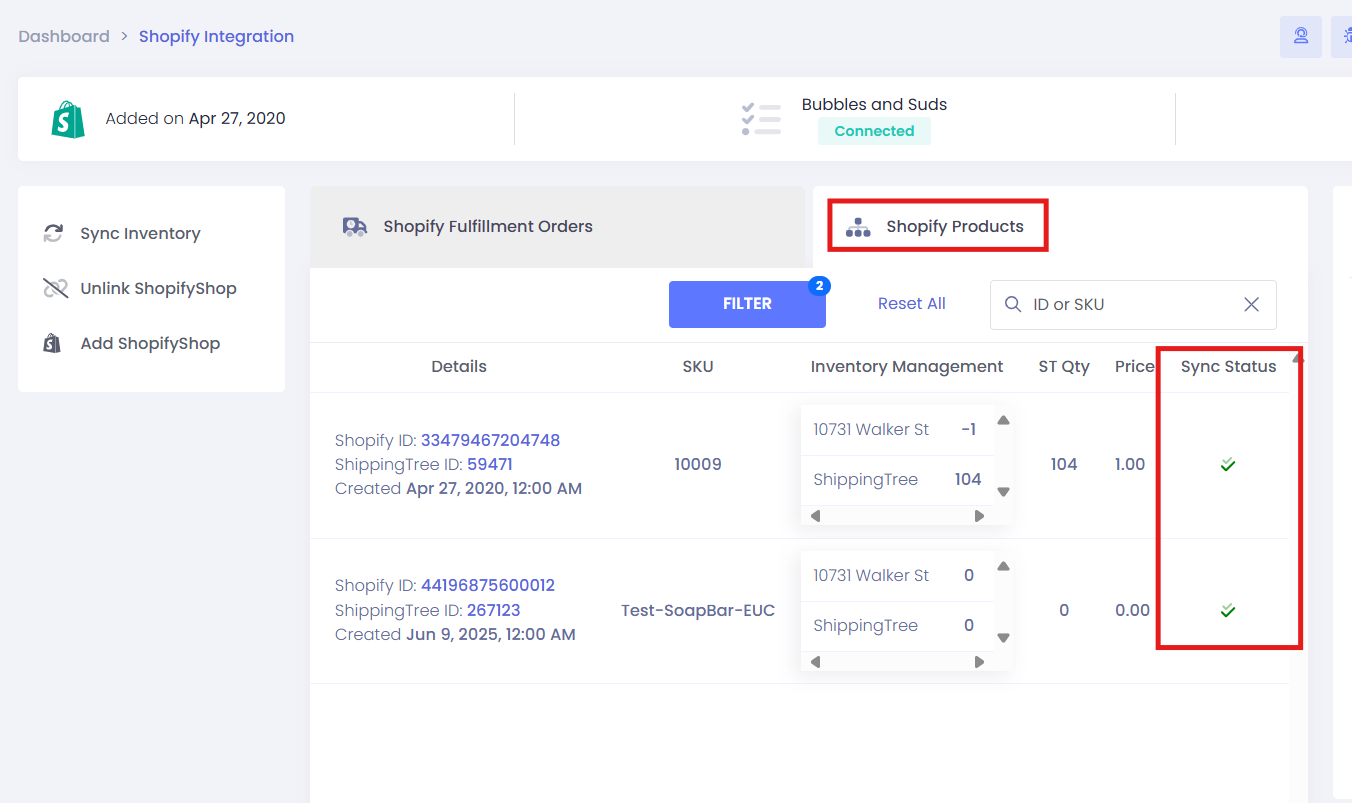Open ShippingTree ID 59471 link
1352x803 pixels.
pyautogui.click(x=489, y=464)
